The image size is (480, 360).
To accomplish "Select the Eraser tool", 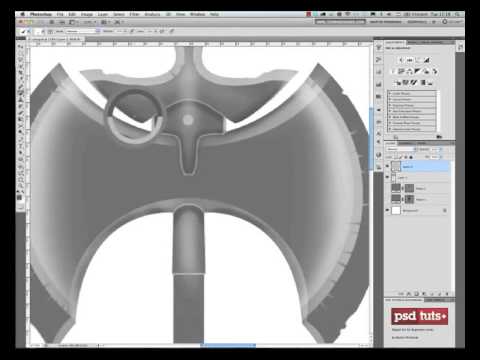I will [21, 113].
